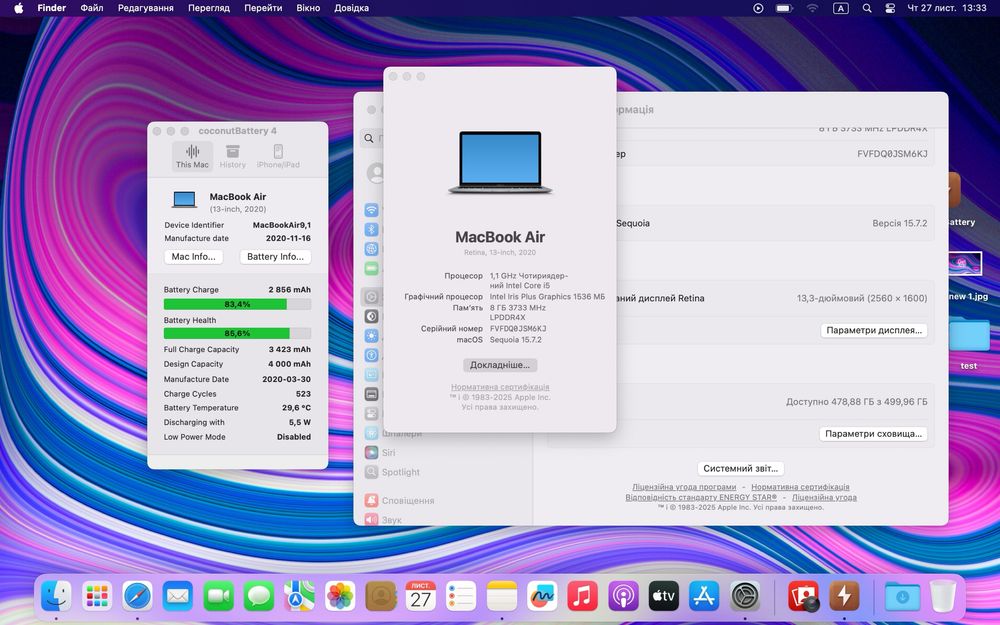The width and height of the screenshot is (1000, 625).
Task: Open Reminders from the Dock
Action: [461, 597]
